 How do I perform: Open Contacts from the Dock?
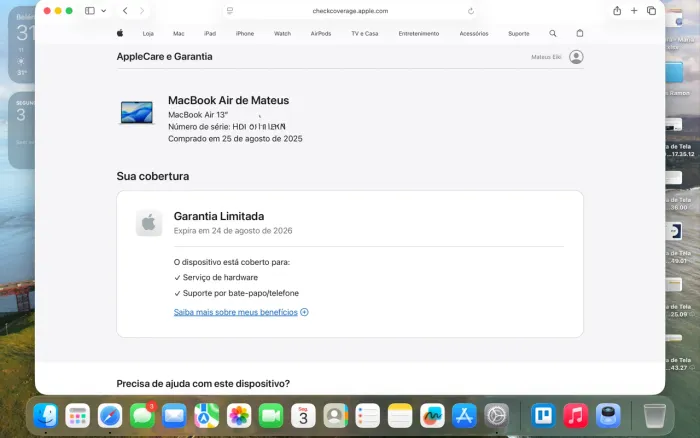coord(336,416)
